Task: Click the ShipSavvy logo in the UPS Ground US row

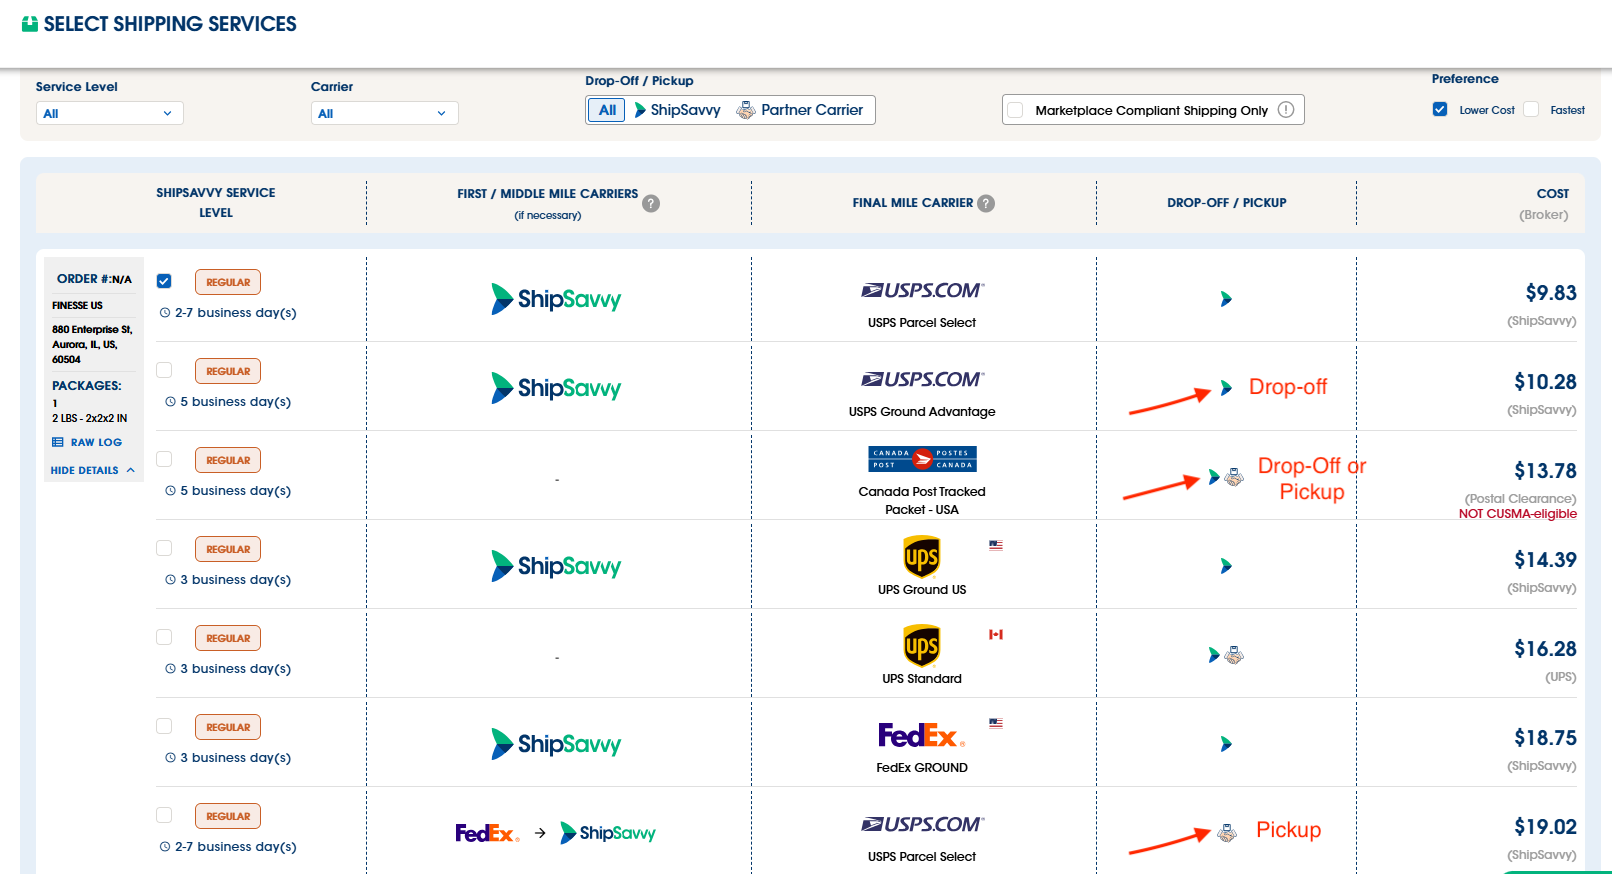Action: [556, 566]
